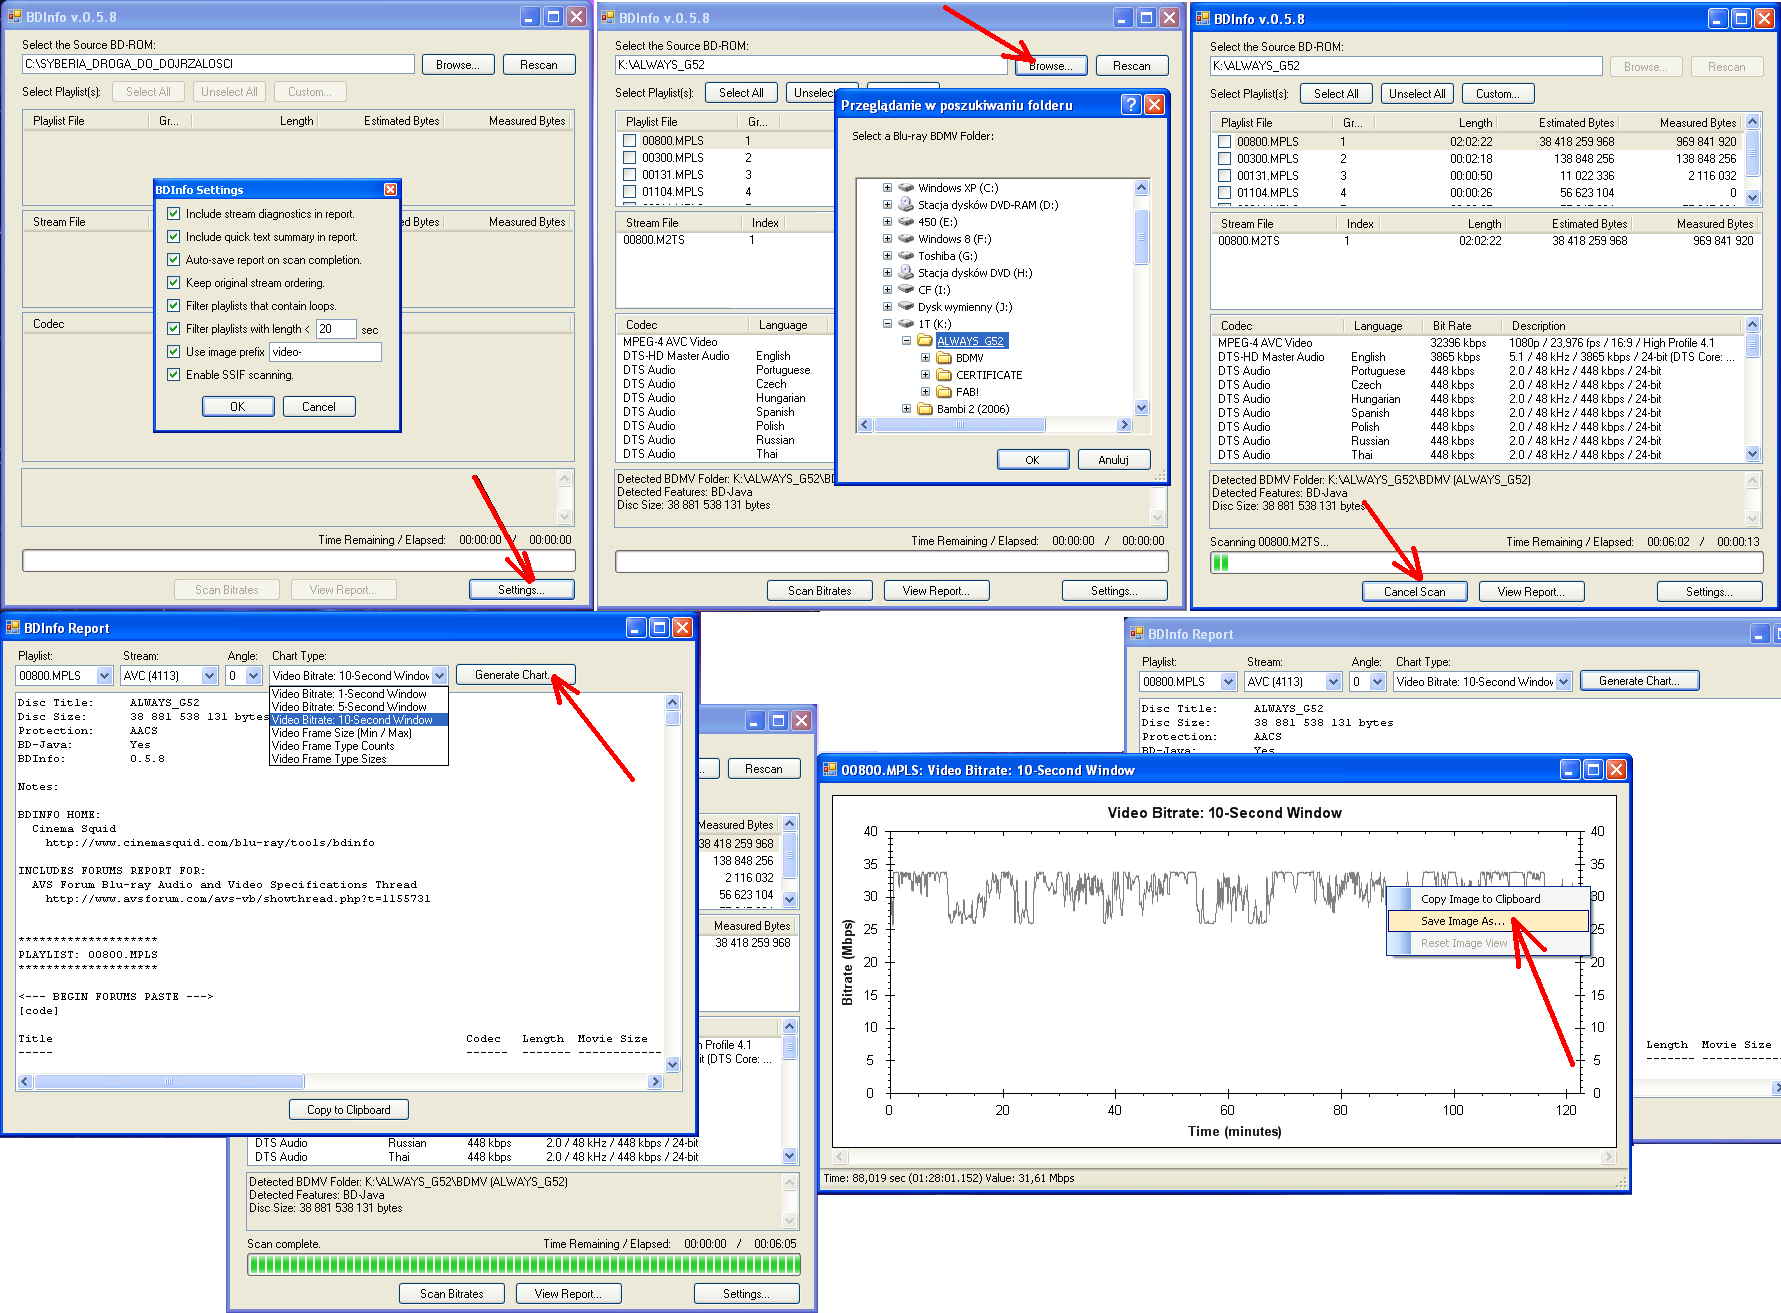
Task: Open Angle dropdown in left BDInfo Report
Action: (x=253, y=676)
